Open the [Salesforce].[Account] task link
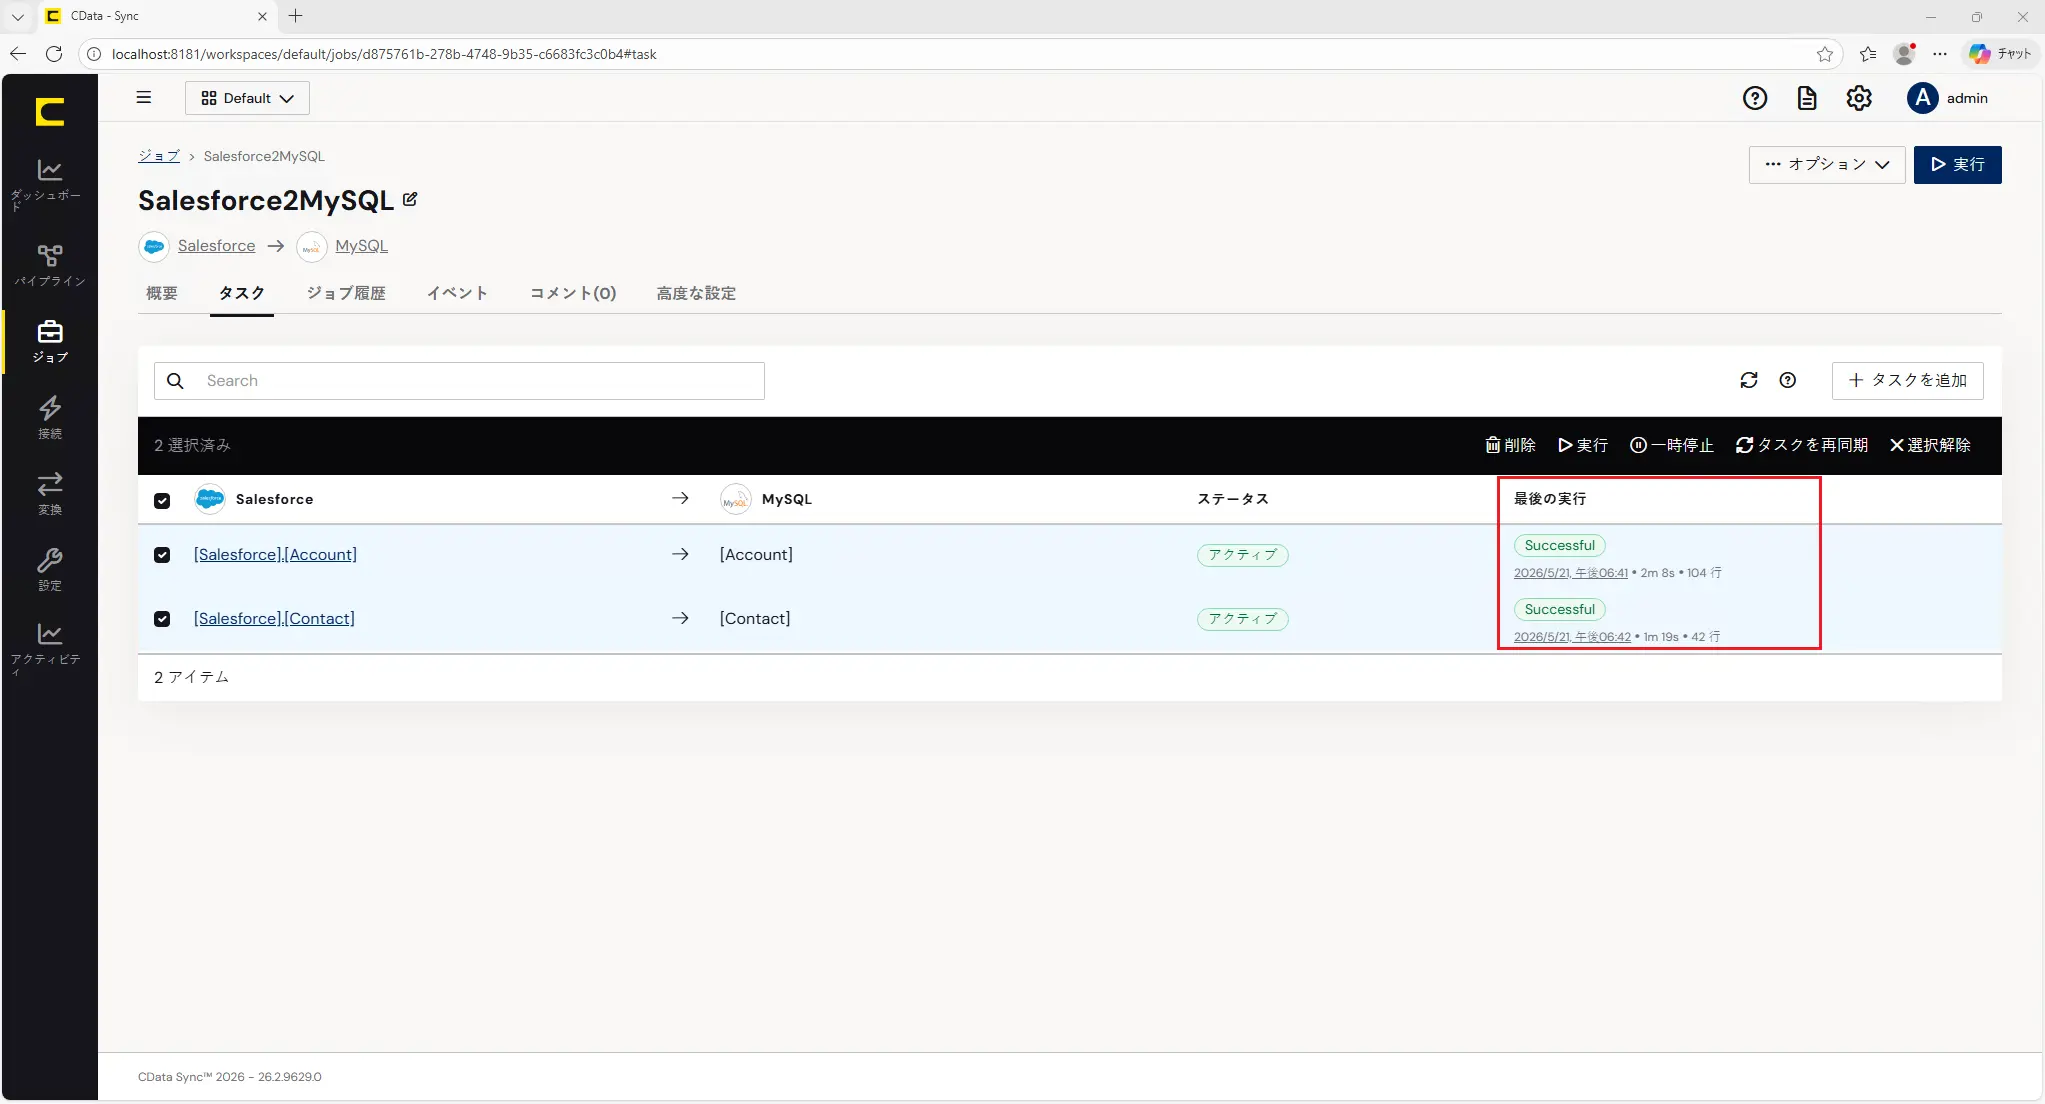The image size is (2045, 1104). coord(275,555)
